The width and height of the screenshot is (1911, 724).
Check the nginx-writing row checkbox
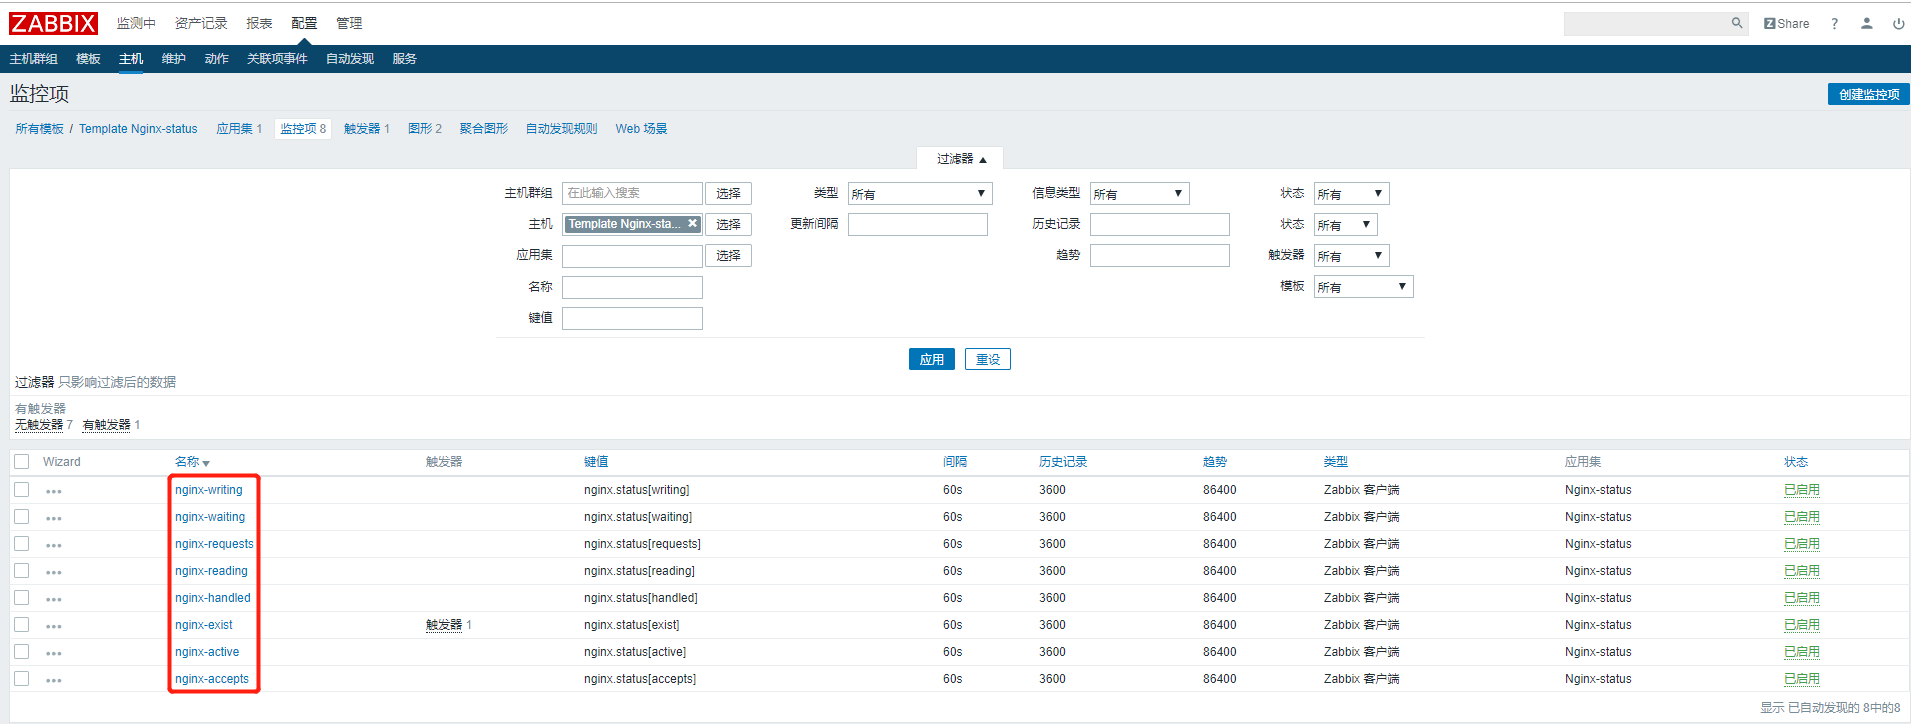[22, 490]
